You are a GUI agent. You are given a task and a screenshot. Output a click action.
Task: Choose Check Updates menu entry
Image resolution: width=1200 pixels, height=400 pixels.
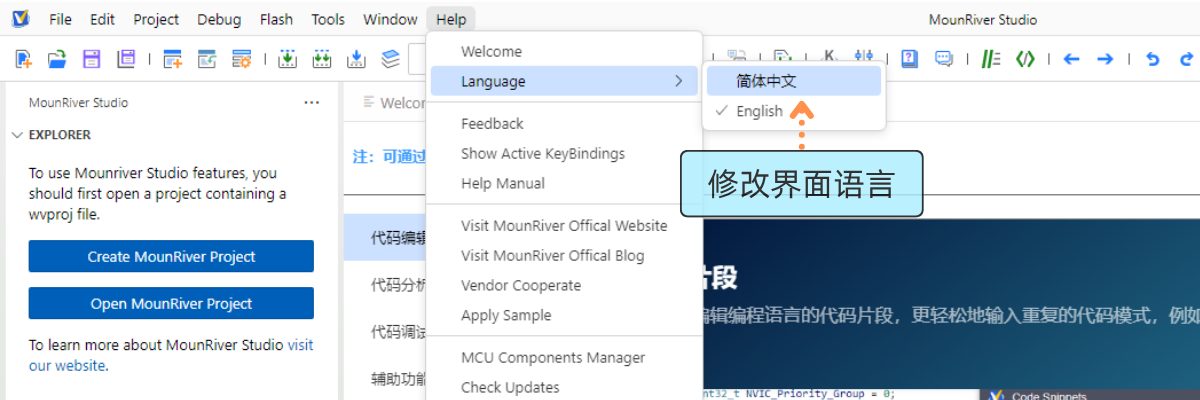(564, 387)
